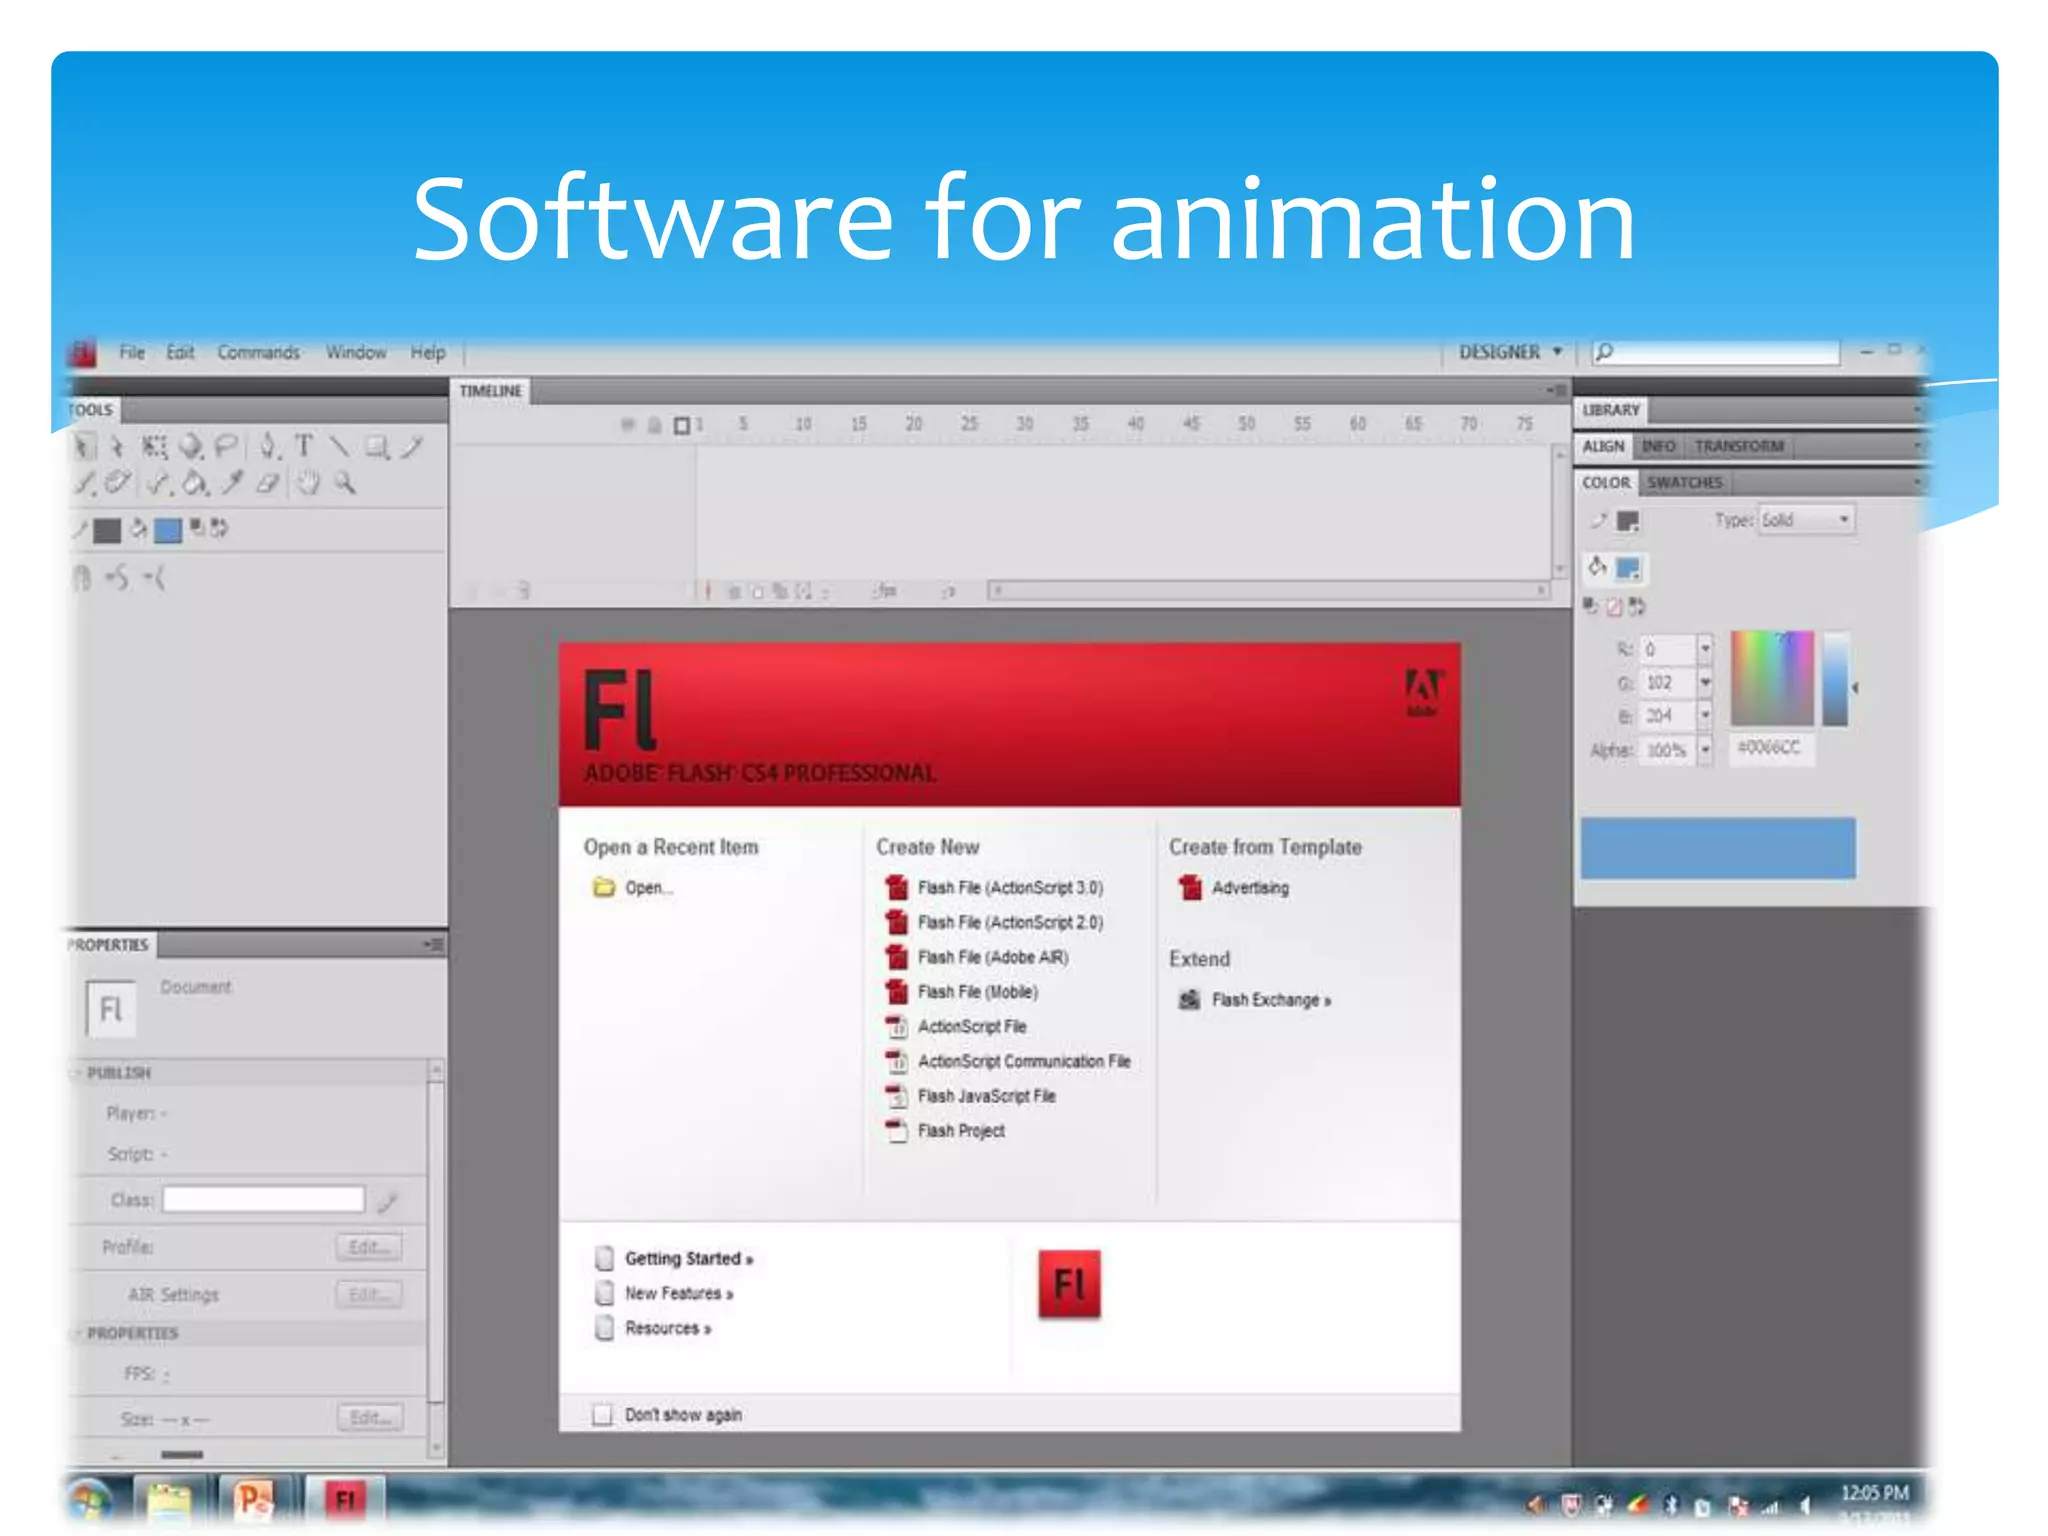Image resolution: width=2048 pixels, height=1536 pixels.
Task: Select the Zoom magnifier tool
Action: click(345, 484)
